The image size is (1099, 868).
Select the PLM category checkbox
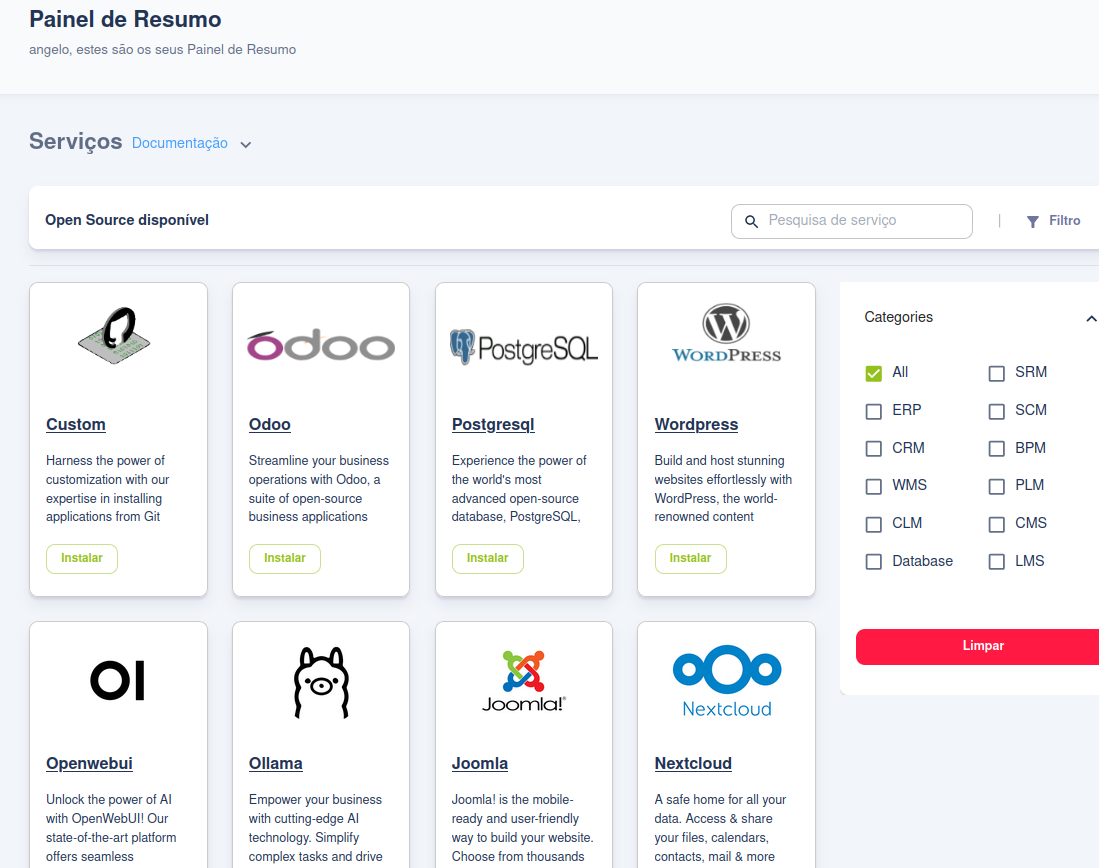[x=997, y=486]
